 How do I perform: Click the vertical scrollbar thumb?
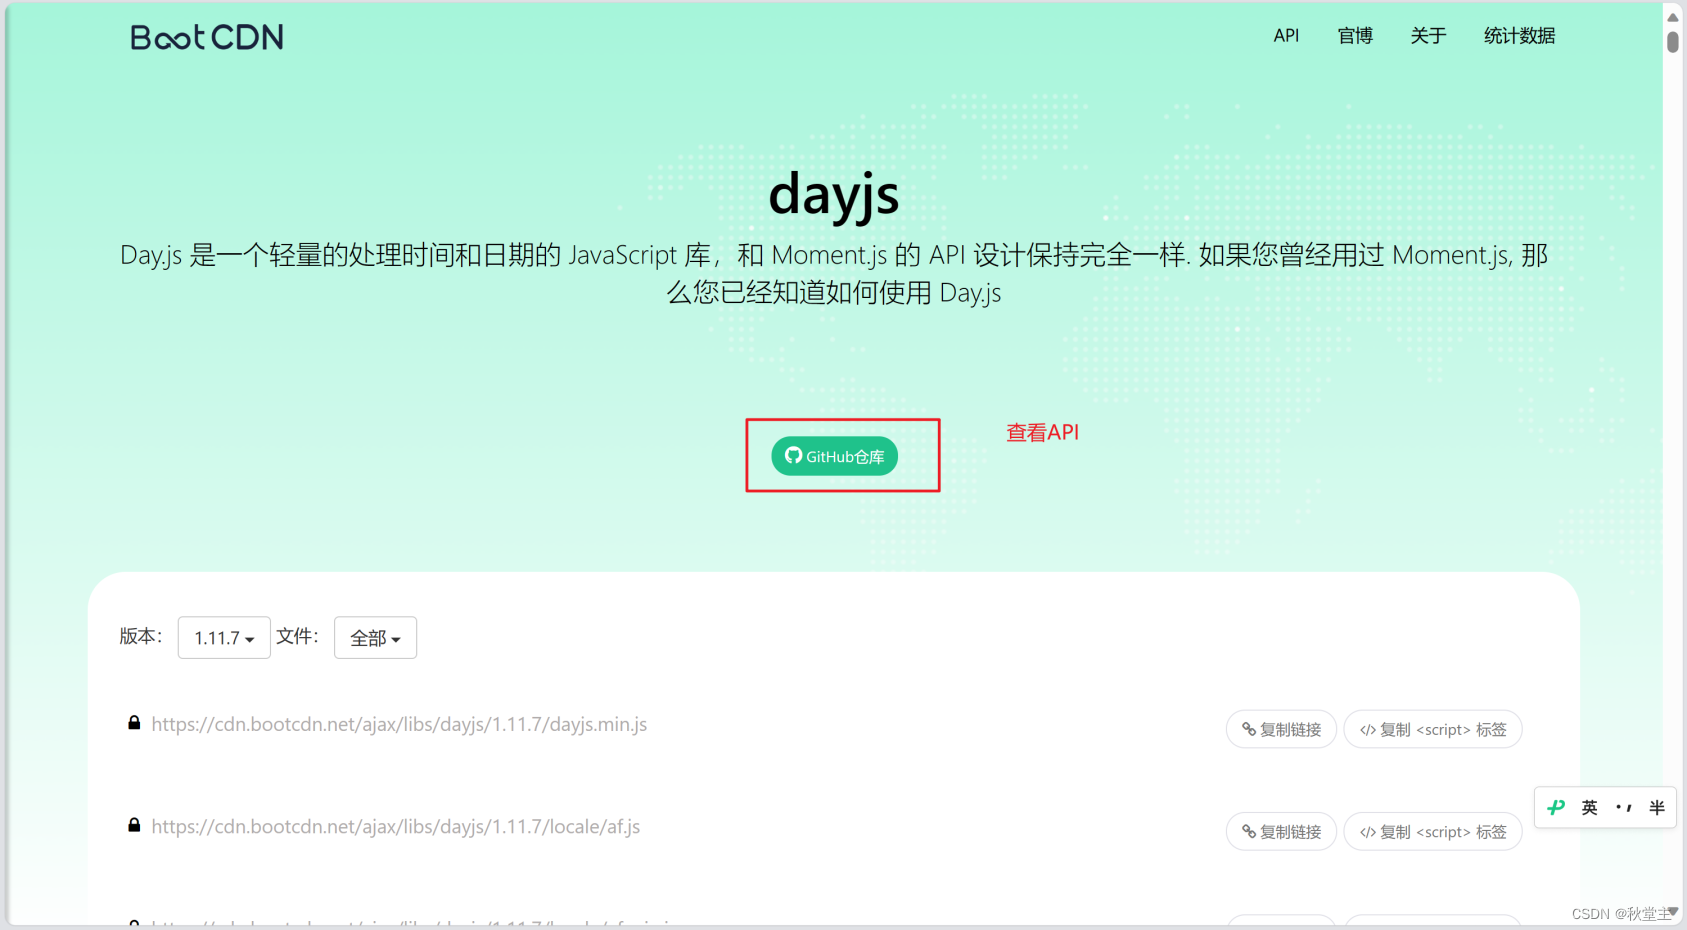pos(1673,42)
